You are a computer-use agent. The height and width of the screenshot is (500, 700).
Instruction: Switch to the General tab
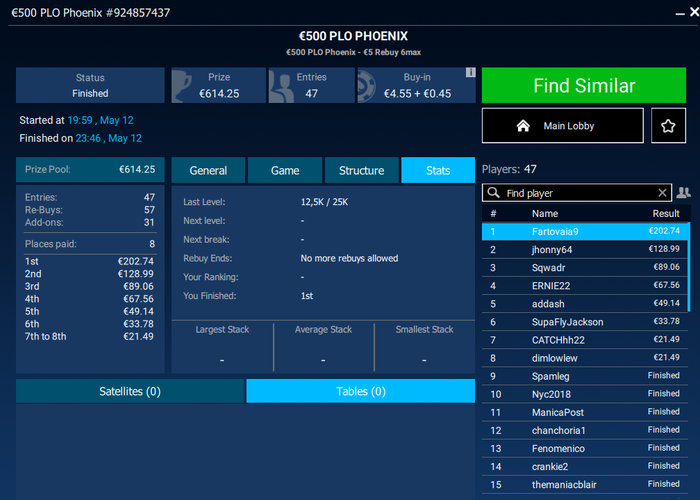pyautogui.click(x=208, y=170)
